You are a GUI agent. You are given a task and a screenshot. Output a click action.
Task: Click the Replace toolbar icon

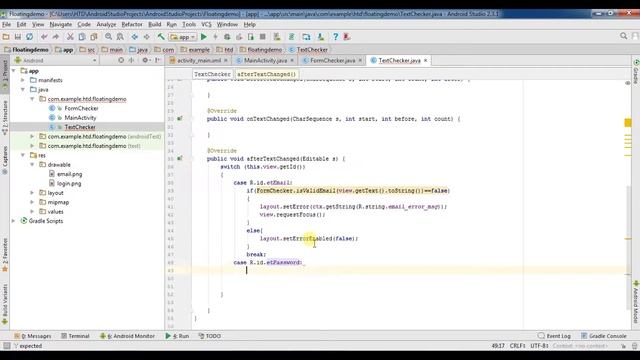pos(120,37)
